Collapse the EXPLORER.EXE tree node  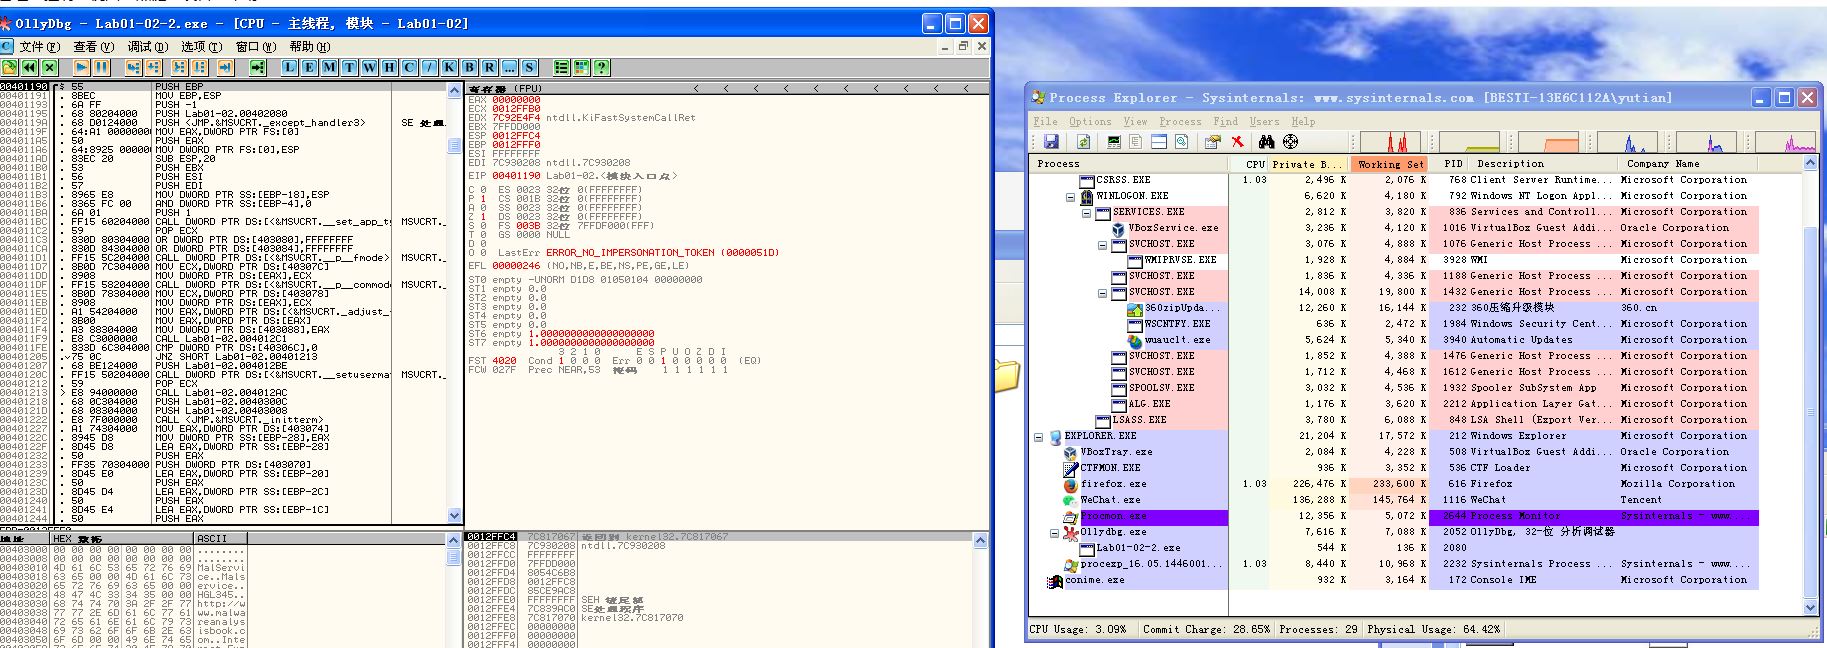1039,436
